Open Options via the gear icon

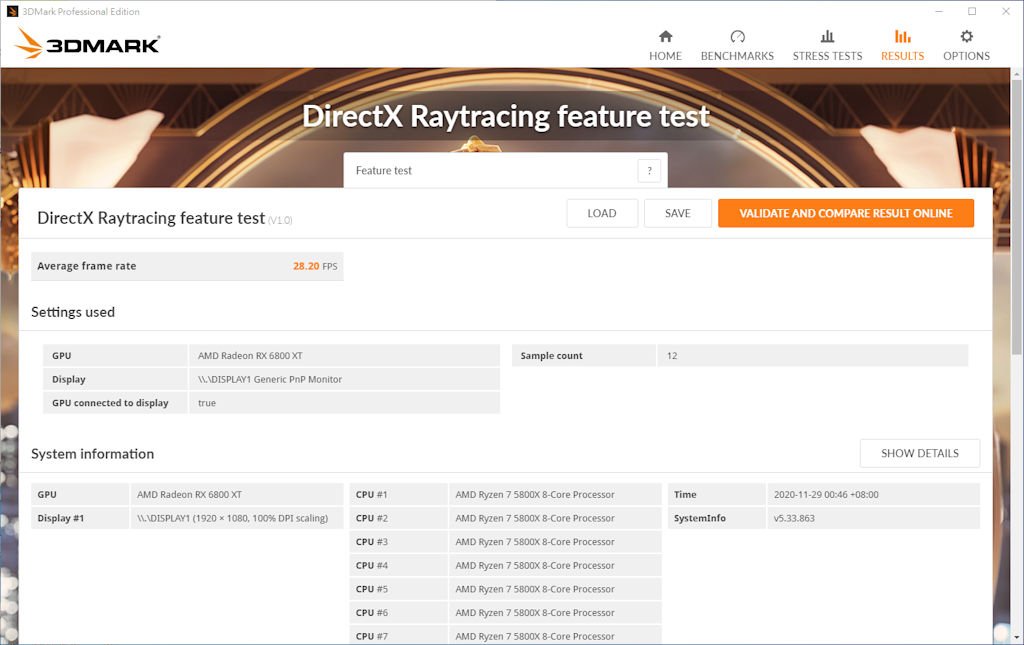[967, 36]
